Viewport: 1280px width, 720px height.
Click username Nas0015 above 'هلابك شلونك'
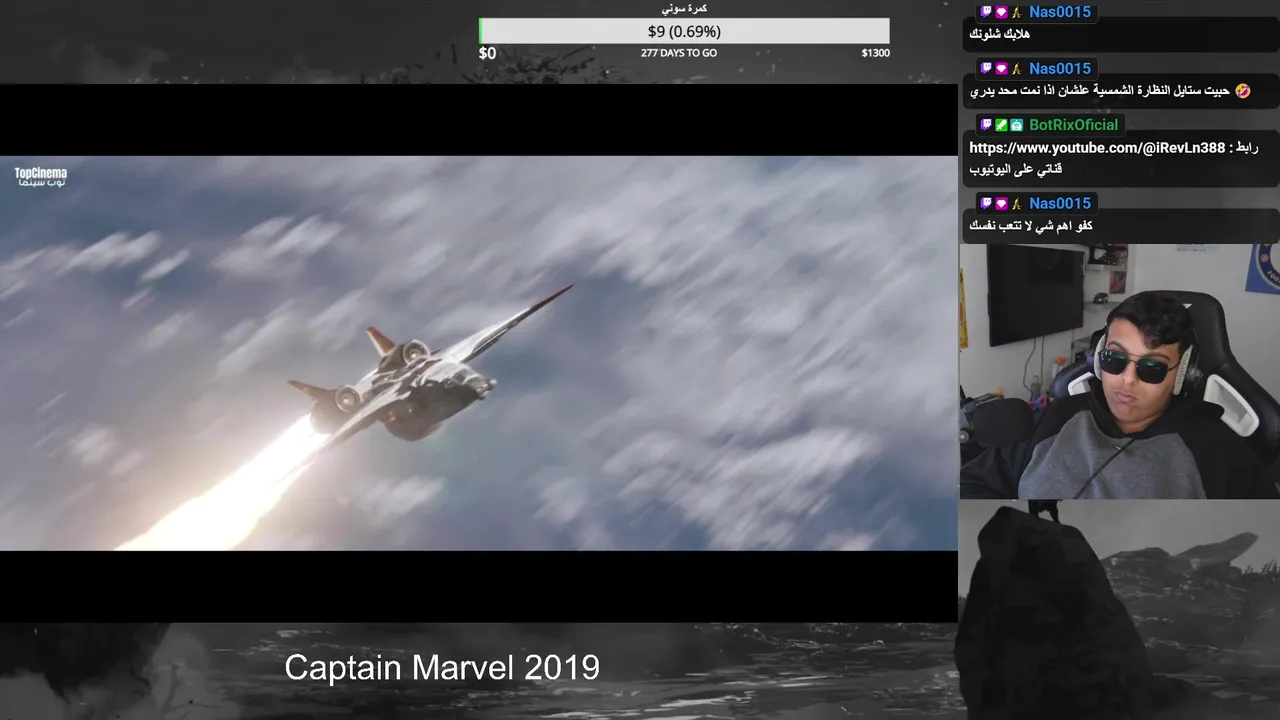tap(1059, 12)
